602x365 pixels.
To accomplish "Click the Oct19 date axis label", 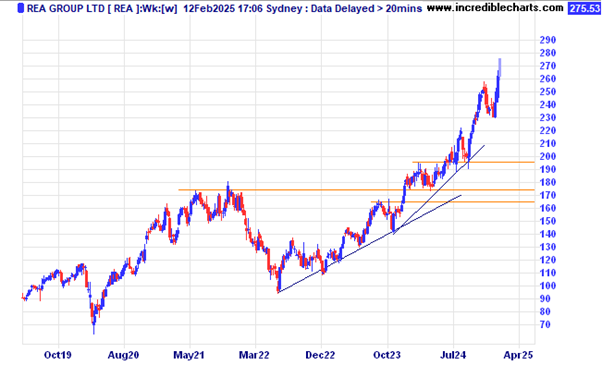I will point(58,355).
